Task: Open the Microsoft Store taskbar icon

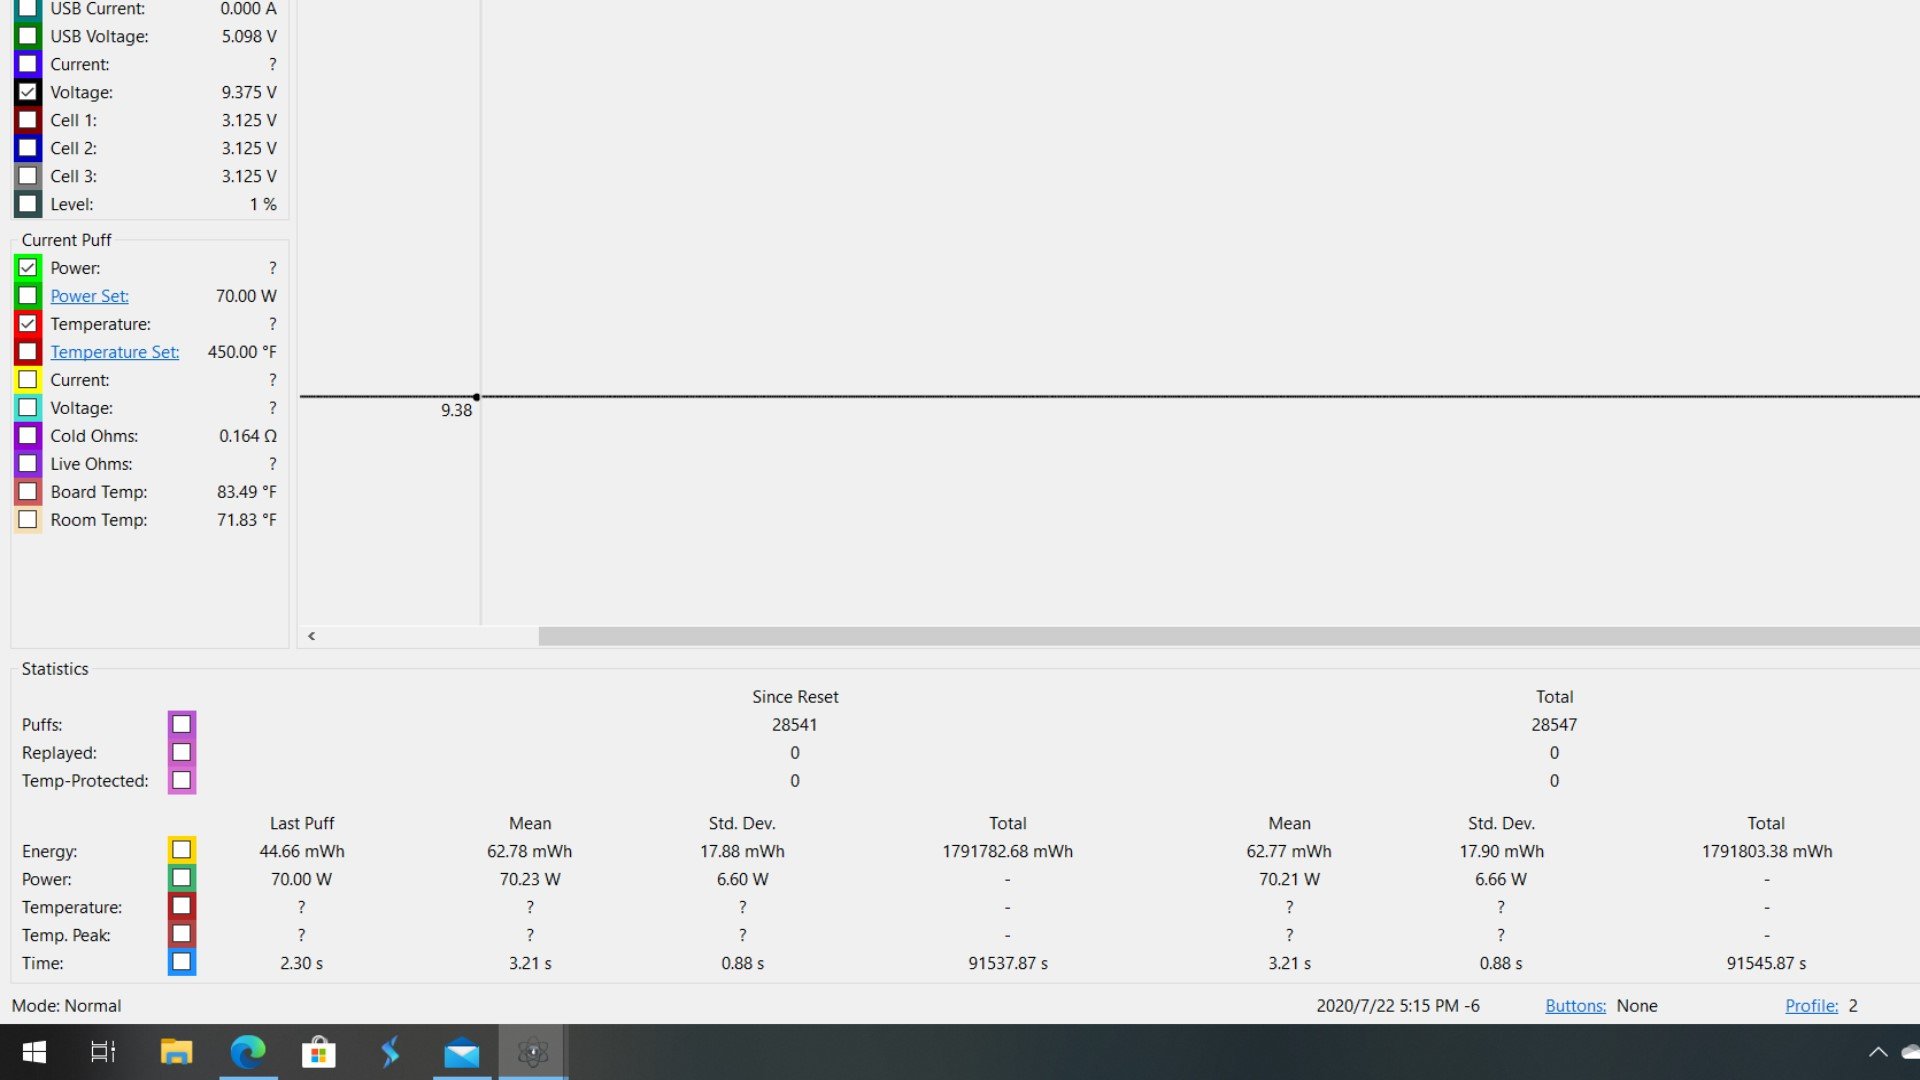Action: click(318, 1052)
